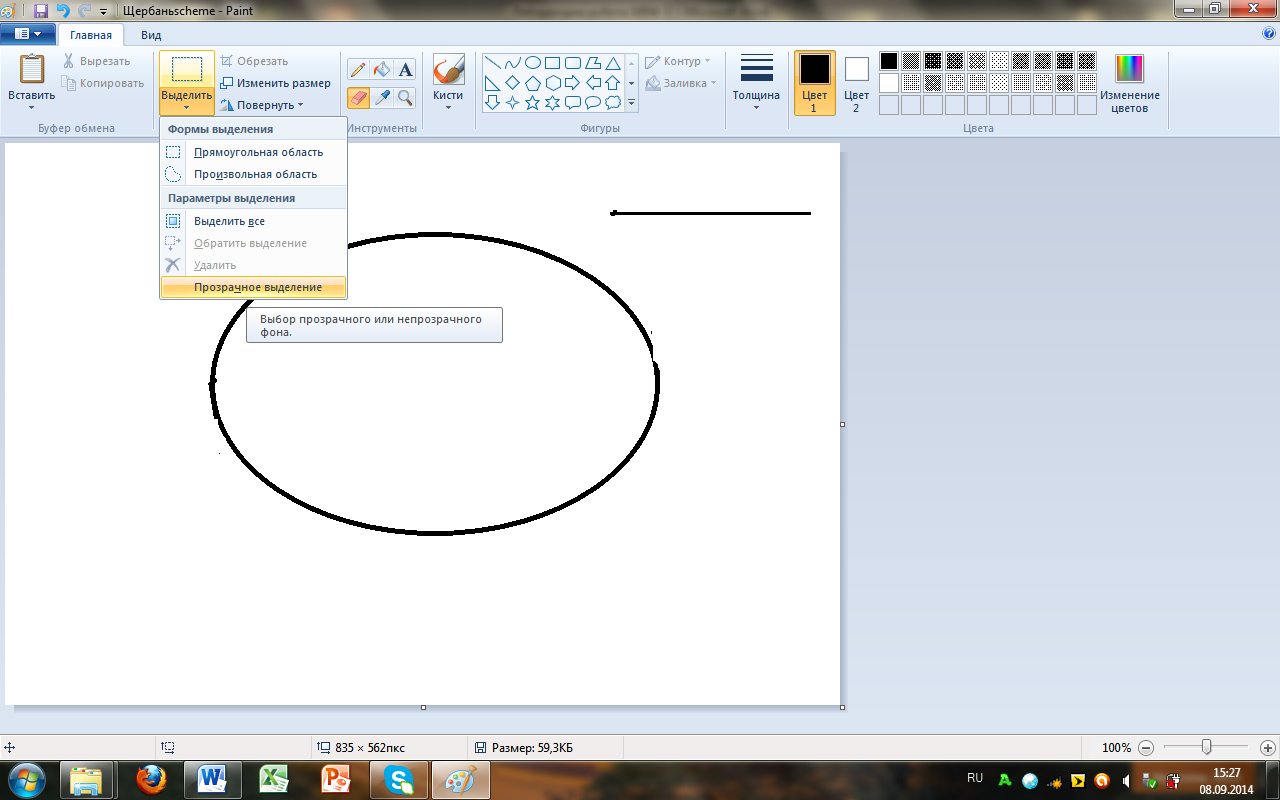Pick the Right arrow shape
Image resolution: width=1280 pixels, height=800 pixels.
(573, 83)
